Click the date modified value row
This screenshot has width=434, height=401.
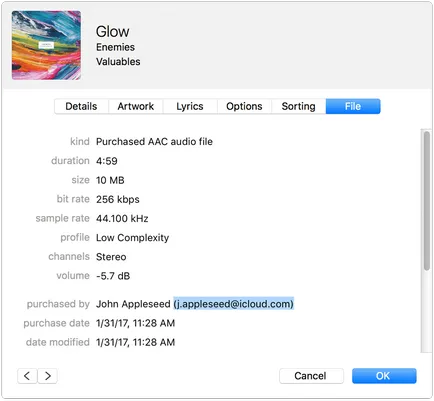coord(135,342)
